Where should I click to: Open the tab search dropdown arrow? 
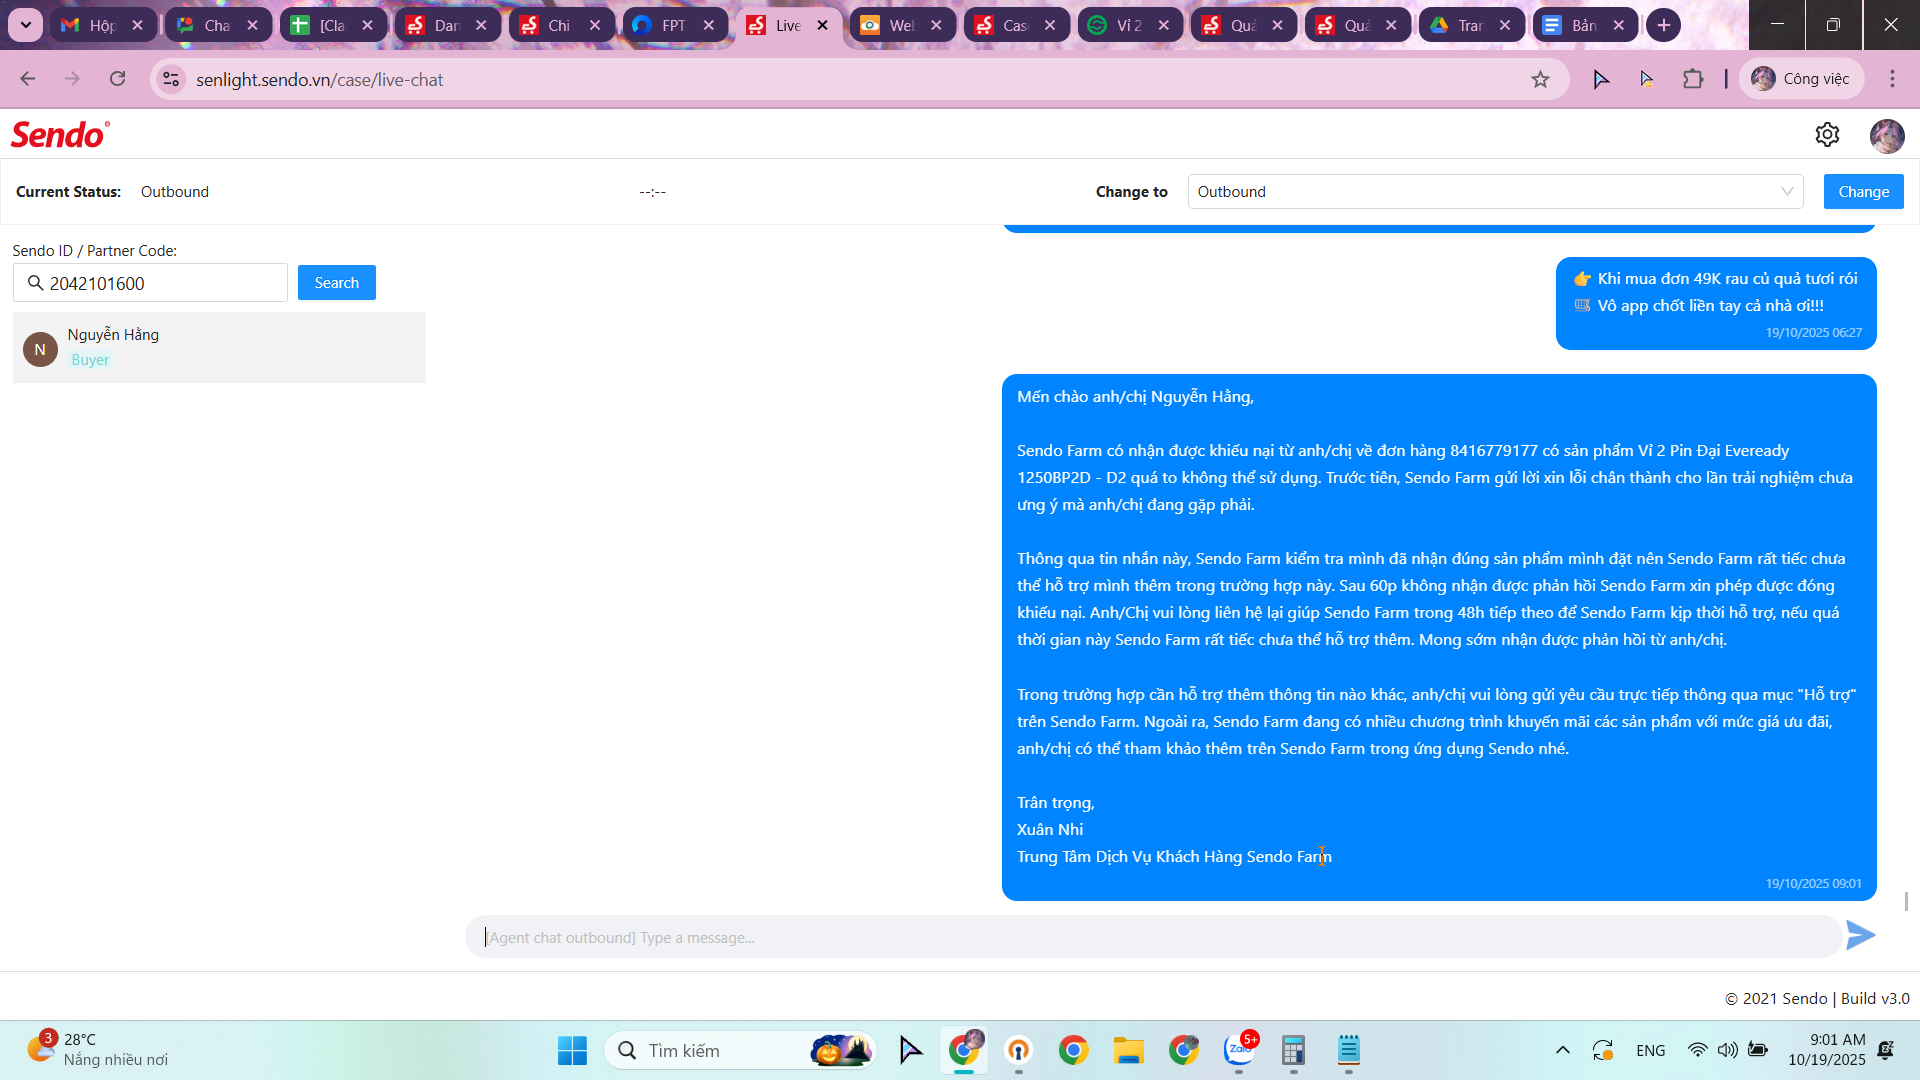click(x=26, y=25)
